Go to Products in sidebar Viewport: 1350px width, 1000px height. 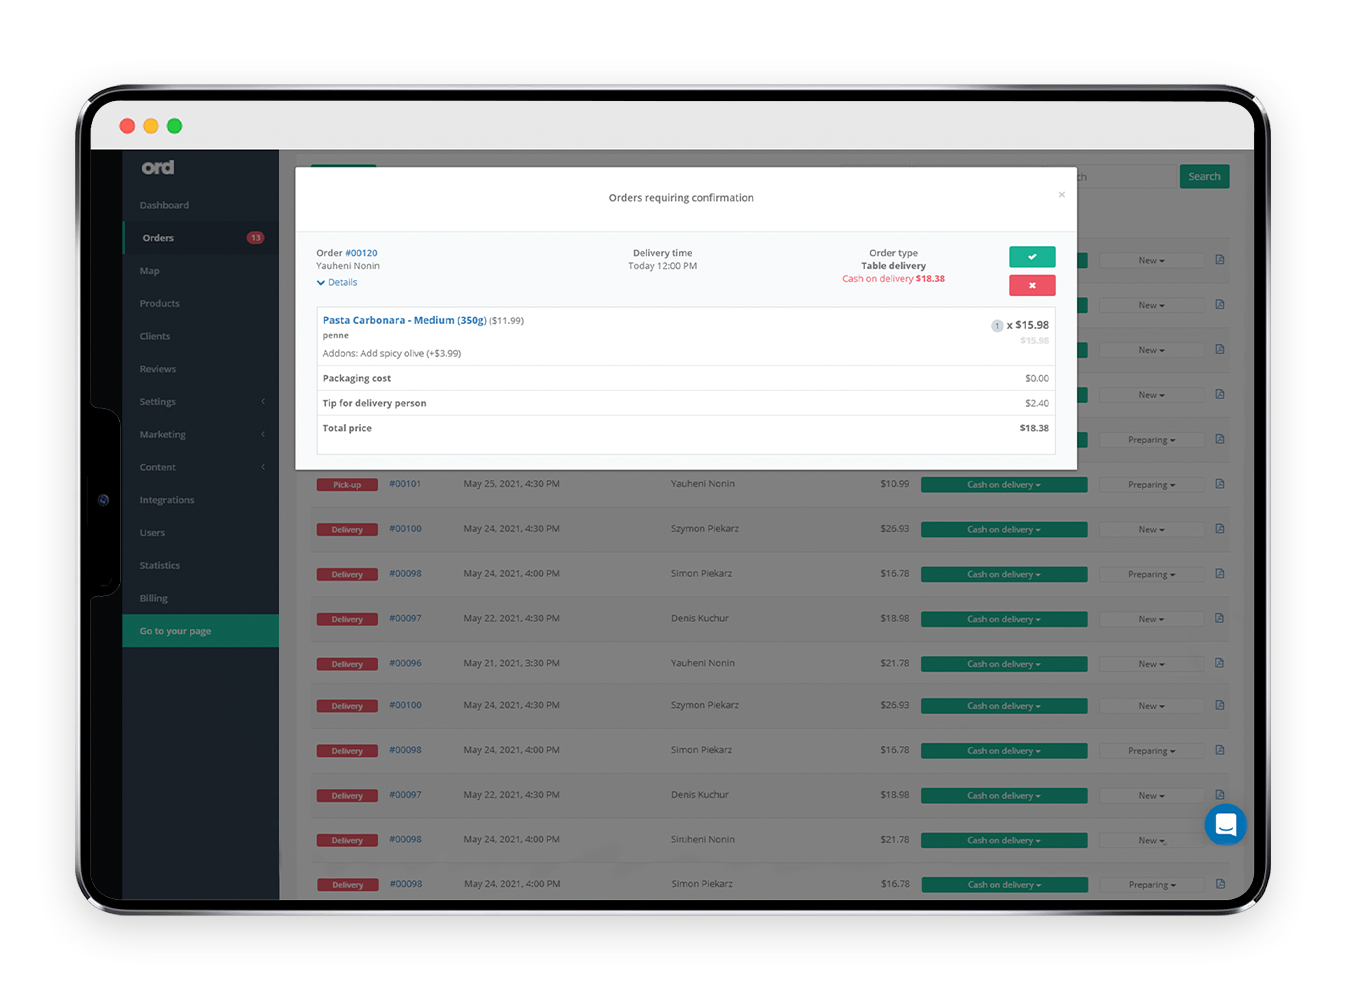(x=160, y=304)
